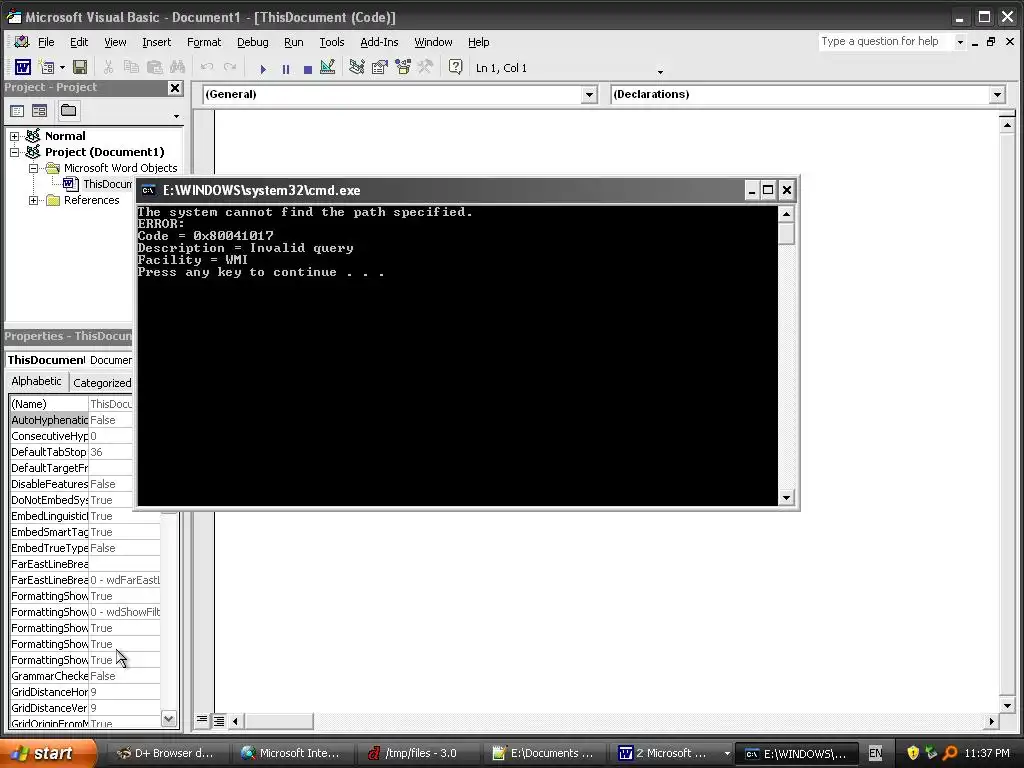Image resolution: width=1024 pixels, height=768 pixels.
Task: Open the Insert menu
Action: tap(157, 42)
